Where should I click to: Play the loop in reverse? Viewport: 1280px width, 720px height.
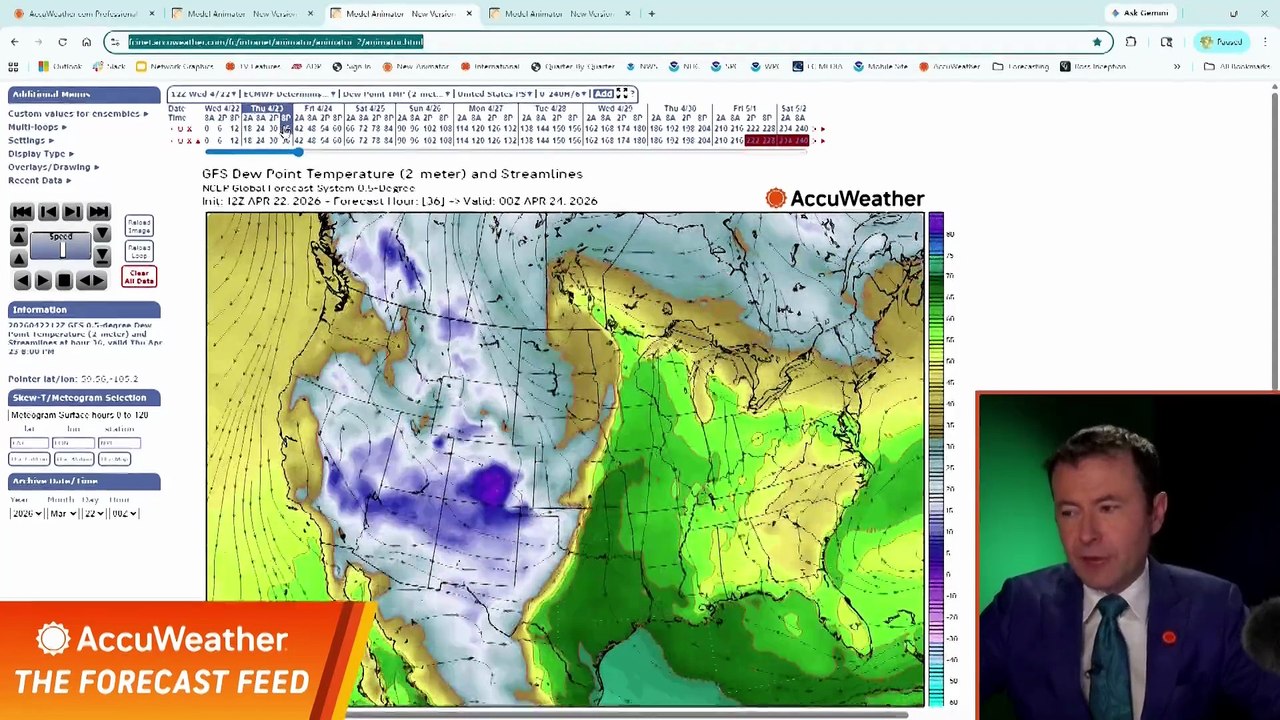pos(22,281)
